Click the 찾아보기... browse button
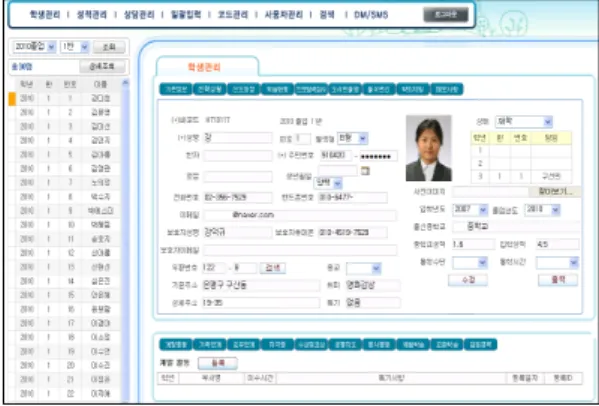This screenshot has width=599, height=406. pos(555,191)
